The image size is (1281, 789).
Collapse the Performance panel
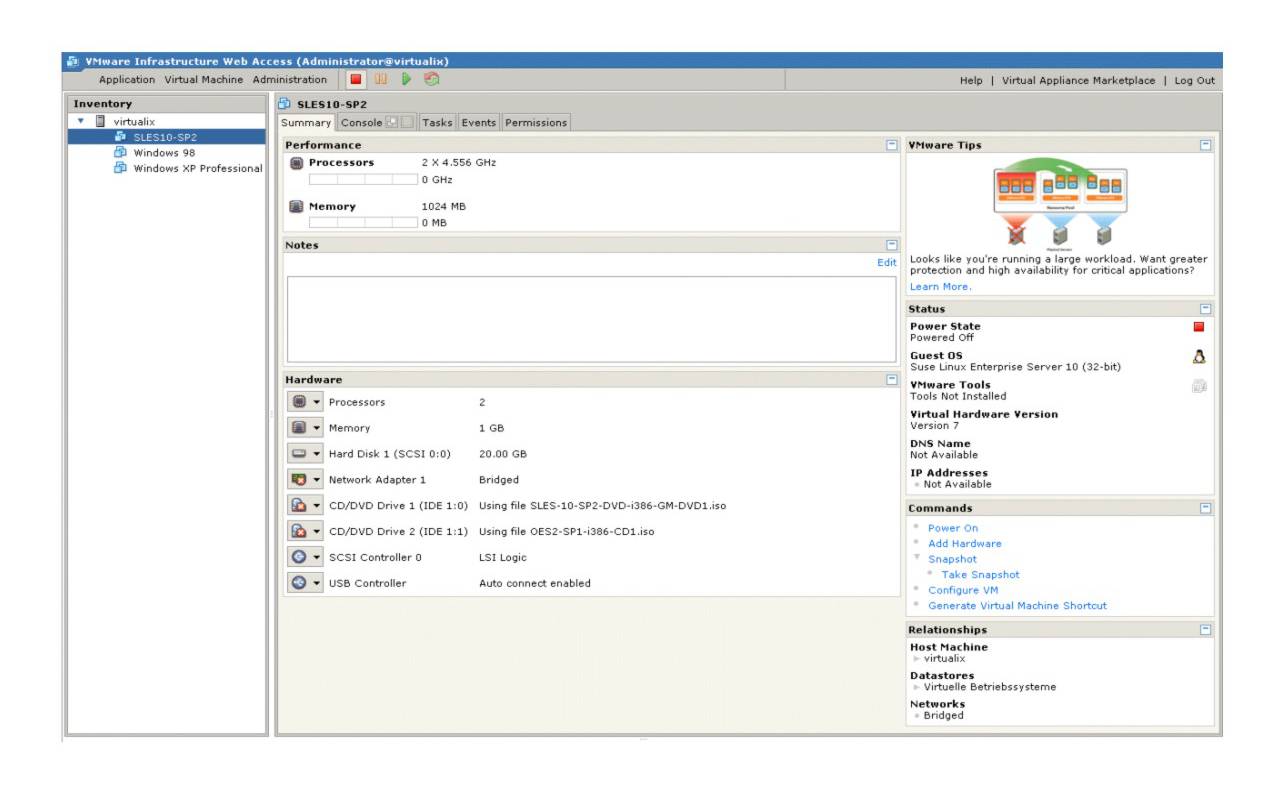click(891, 145)
